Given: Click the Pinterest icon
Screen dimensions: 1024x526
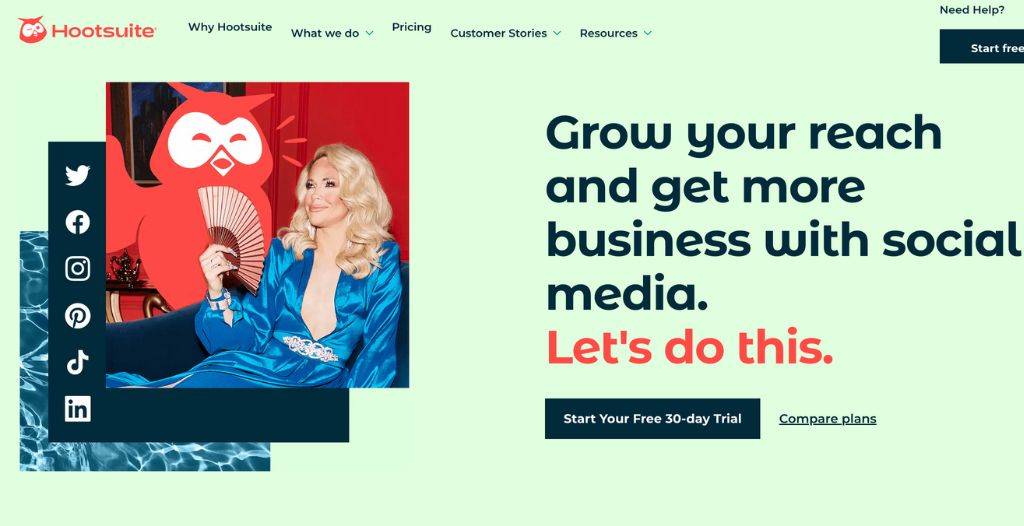Looking at the screenshot, I should click(x=78, y=316).
